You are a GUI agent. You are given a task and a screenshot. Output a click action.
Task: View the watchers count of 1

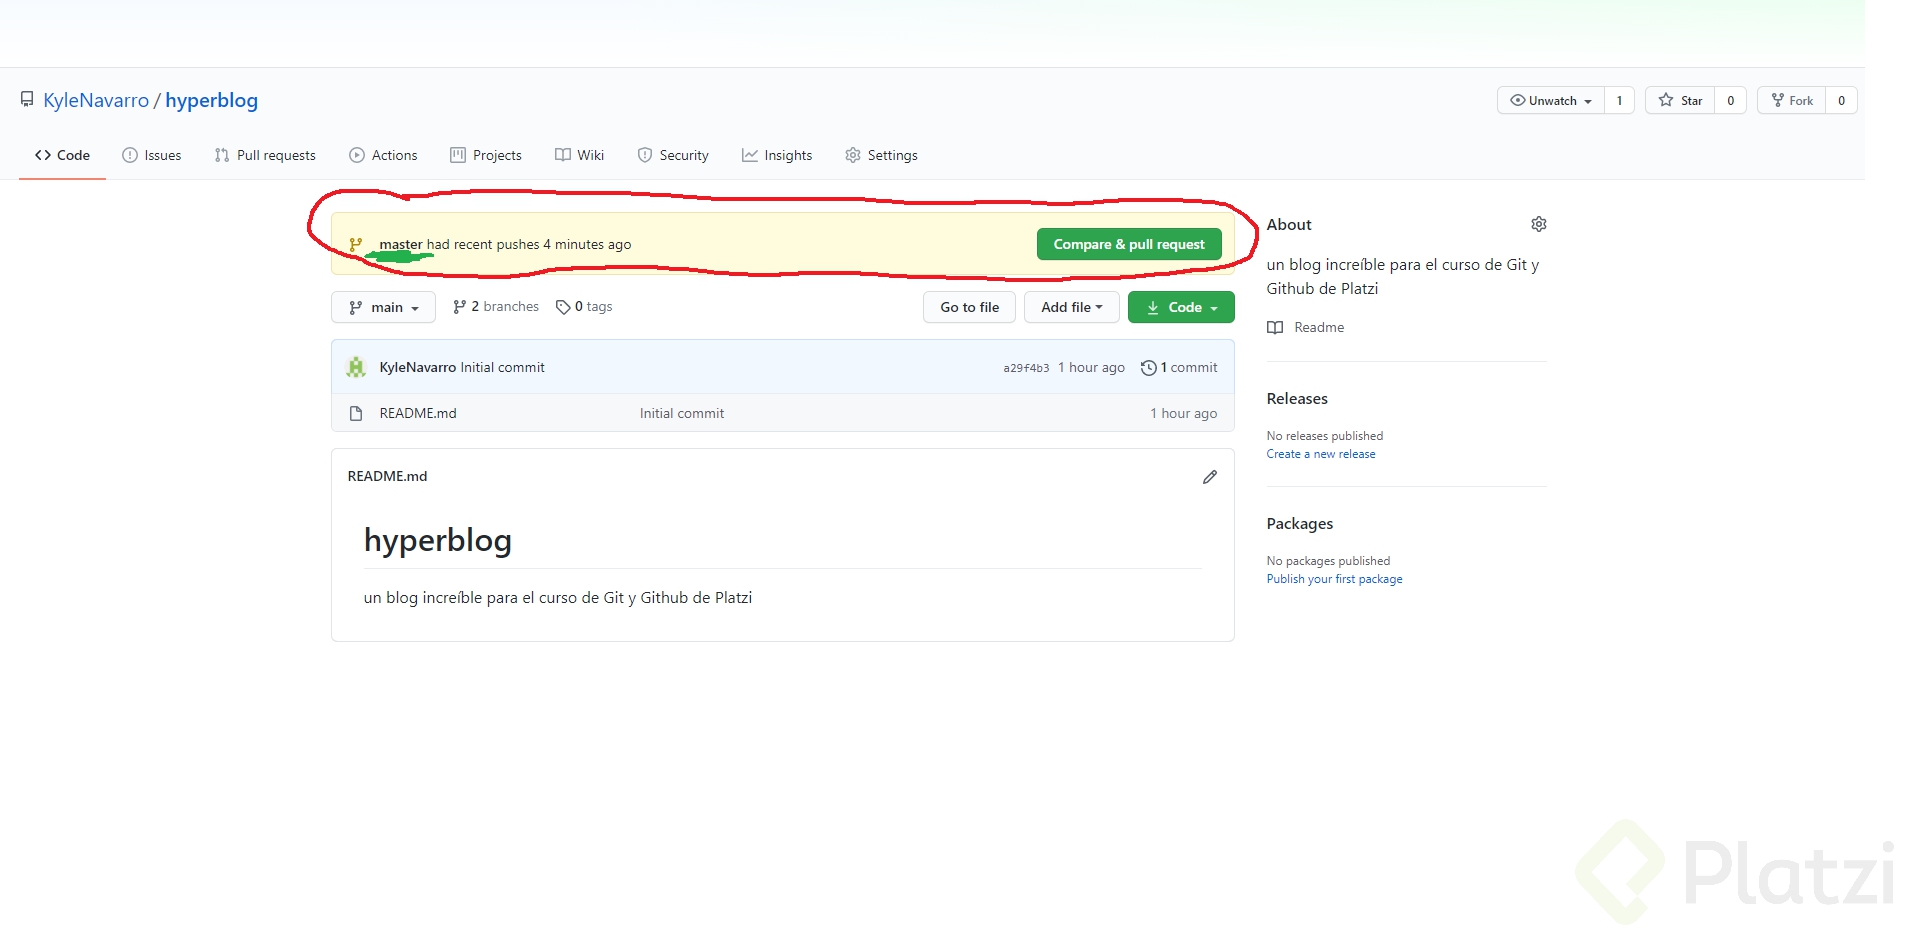coord(1619,100)
